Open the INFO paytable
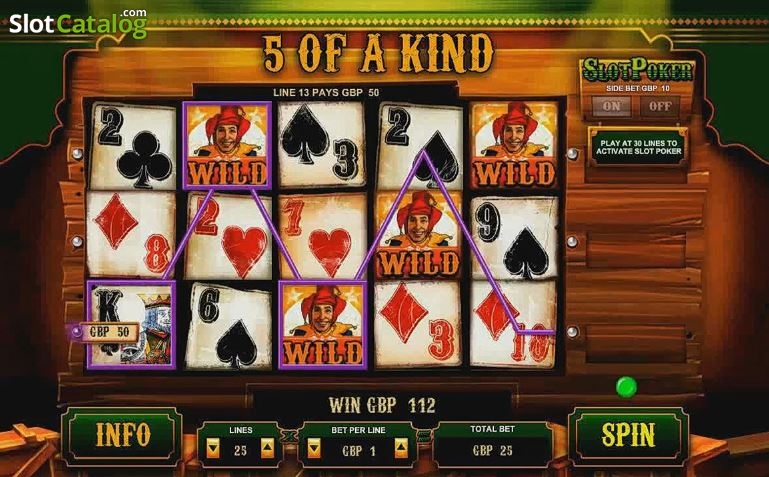Screen dimensions: 769x477 tap(123, 435)
